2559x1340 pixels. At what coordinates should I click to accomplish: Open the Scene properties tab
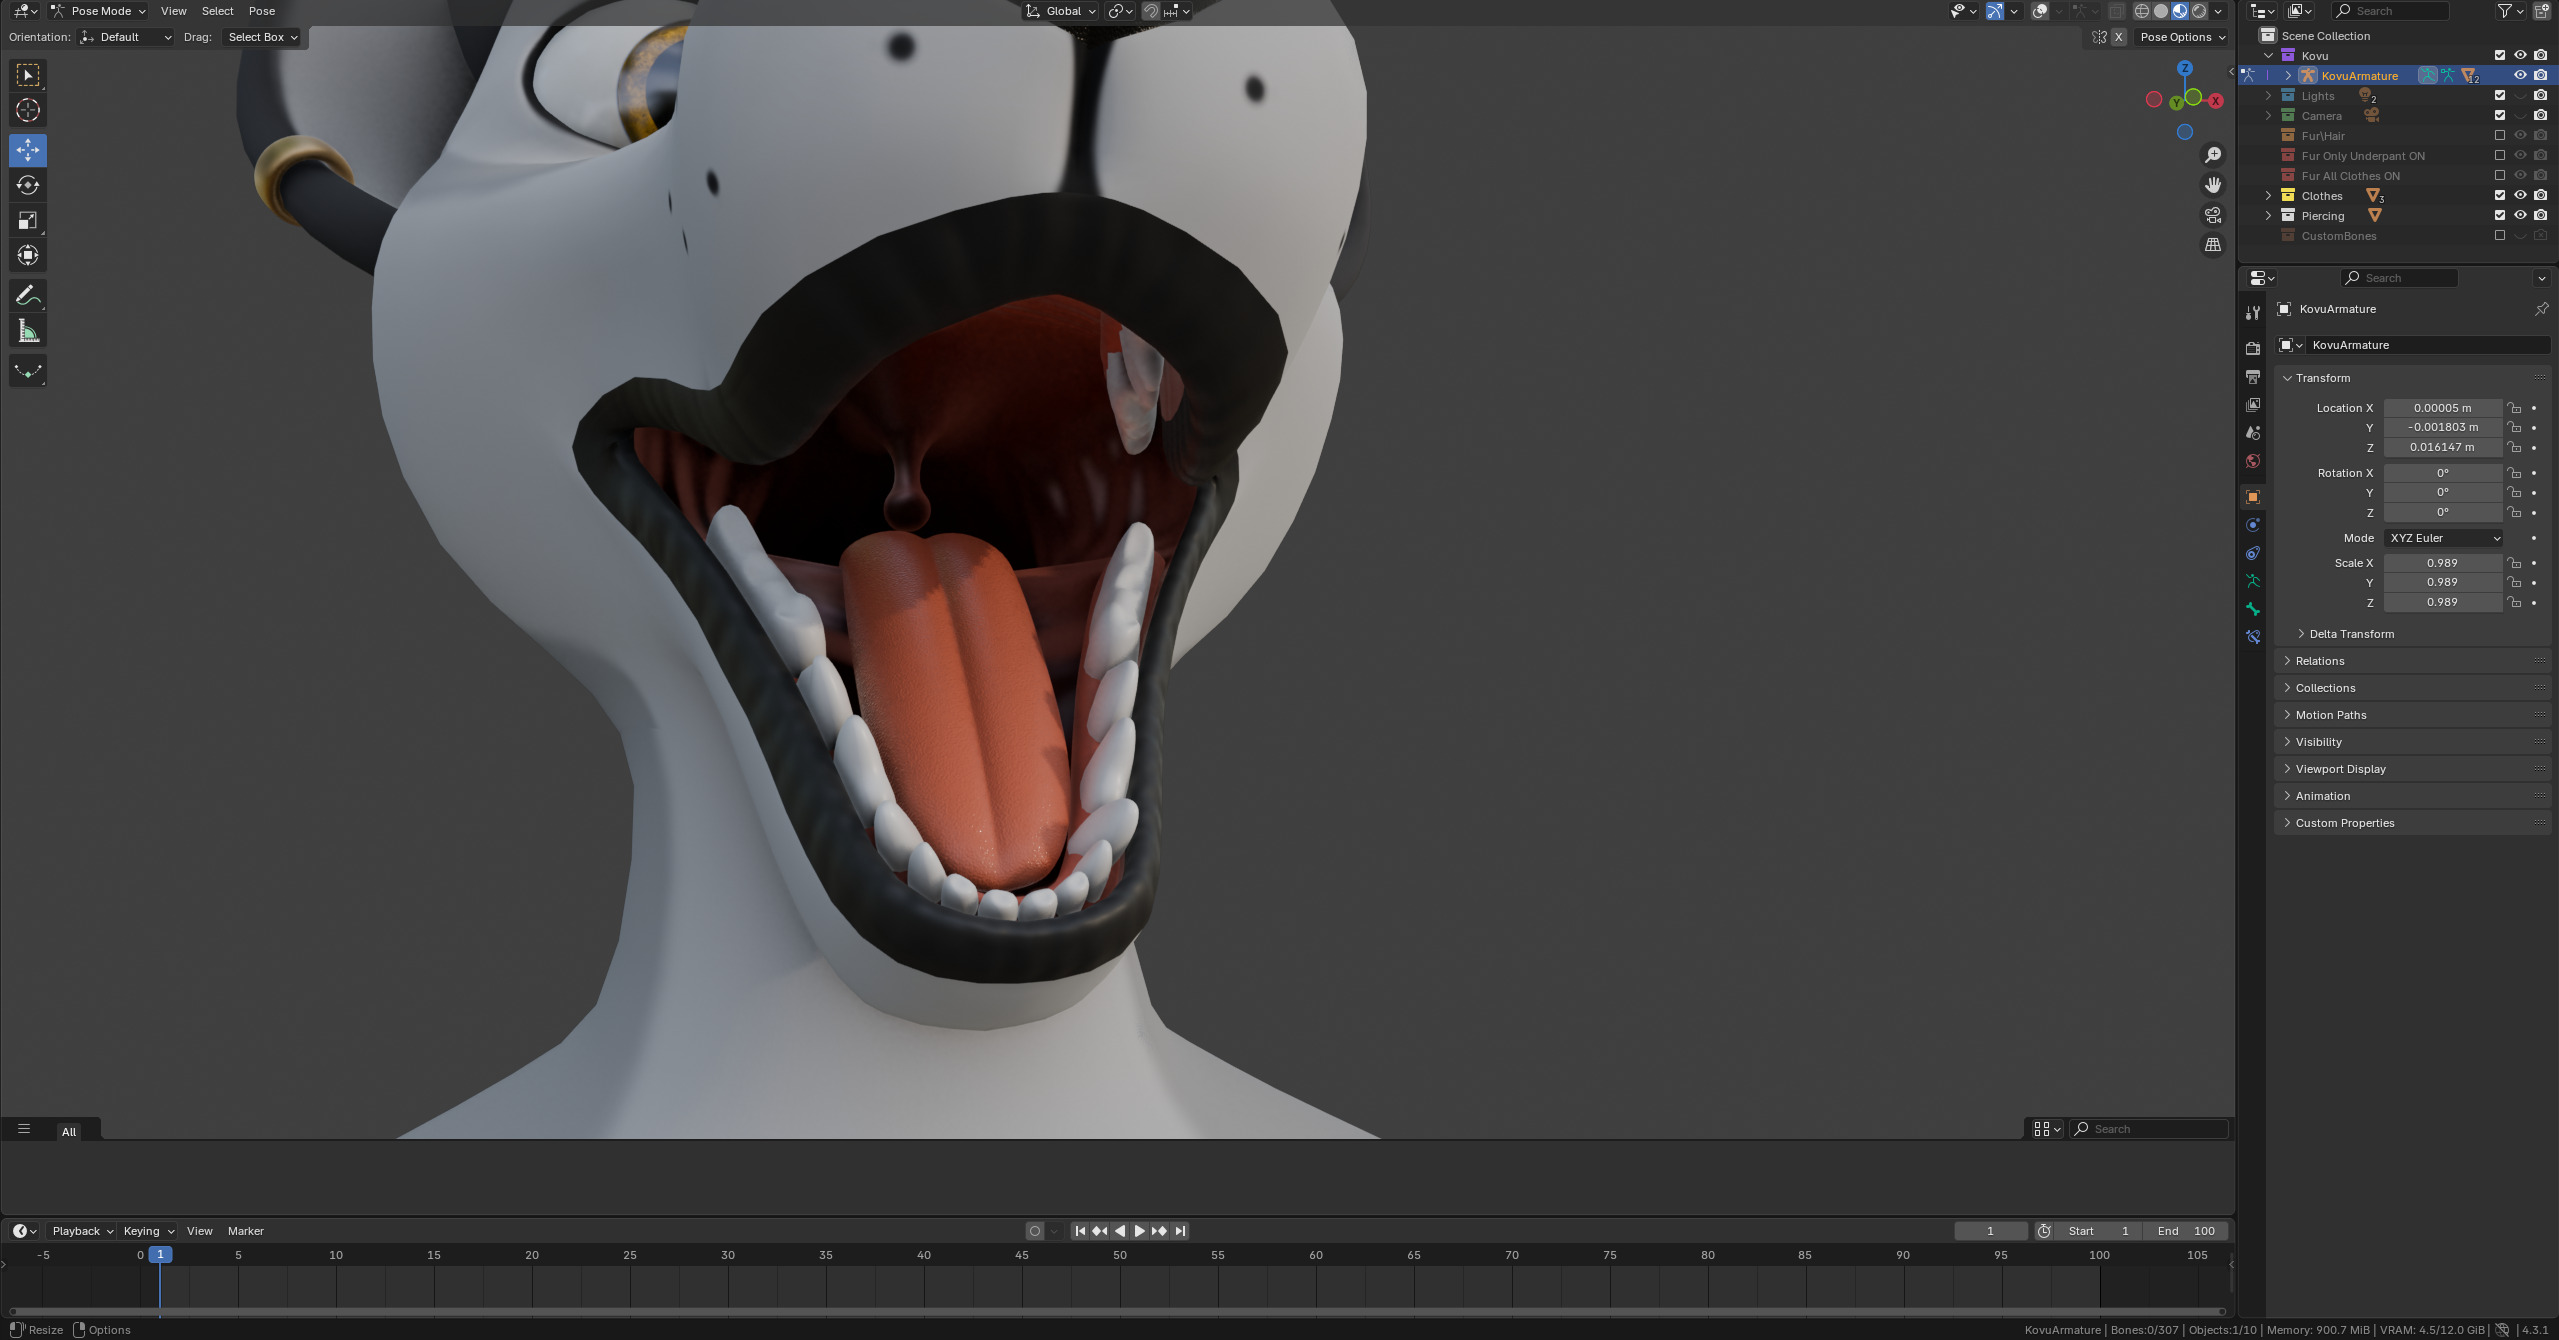coord(2252,432)
